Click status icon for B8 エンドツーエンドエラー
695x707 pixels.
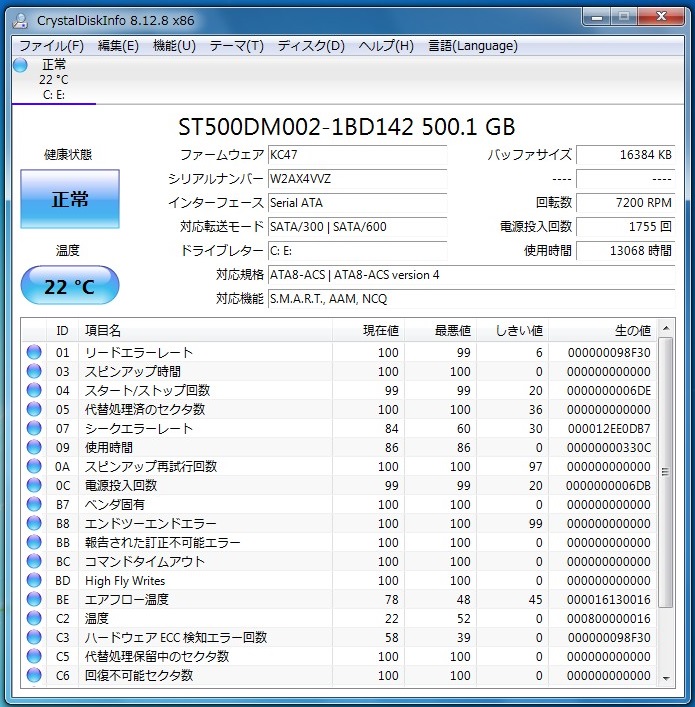(x=34, y=523)
